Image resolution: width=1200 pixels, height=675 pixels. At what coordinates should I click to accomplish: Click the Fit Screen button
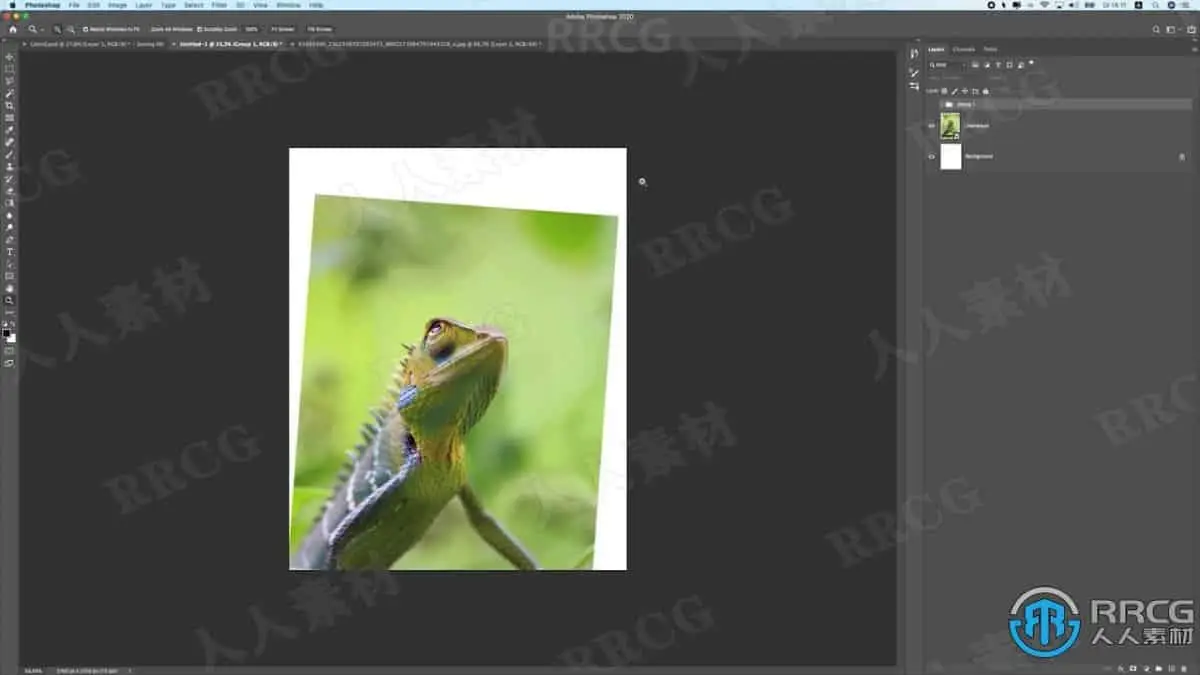click(282, 29)
